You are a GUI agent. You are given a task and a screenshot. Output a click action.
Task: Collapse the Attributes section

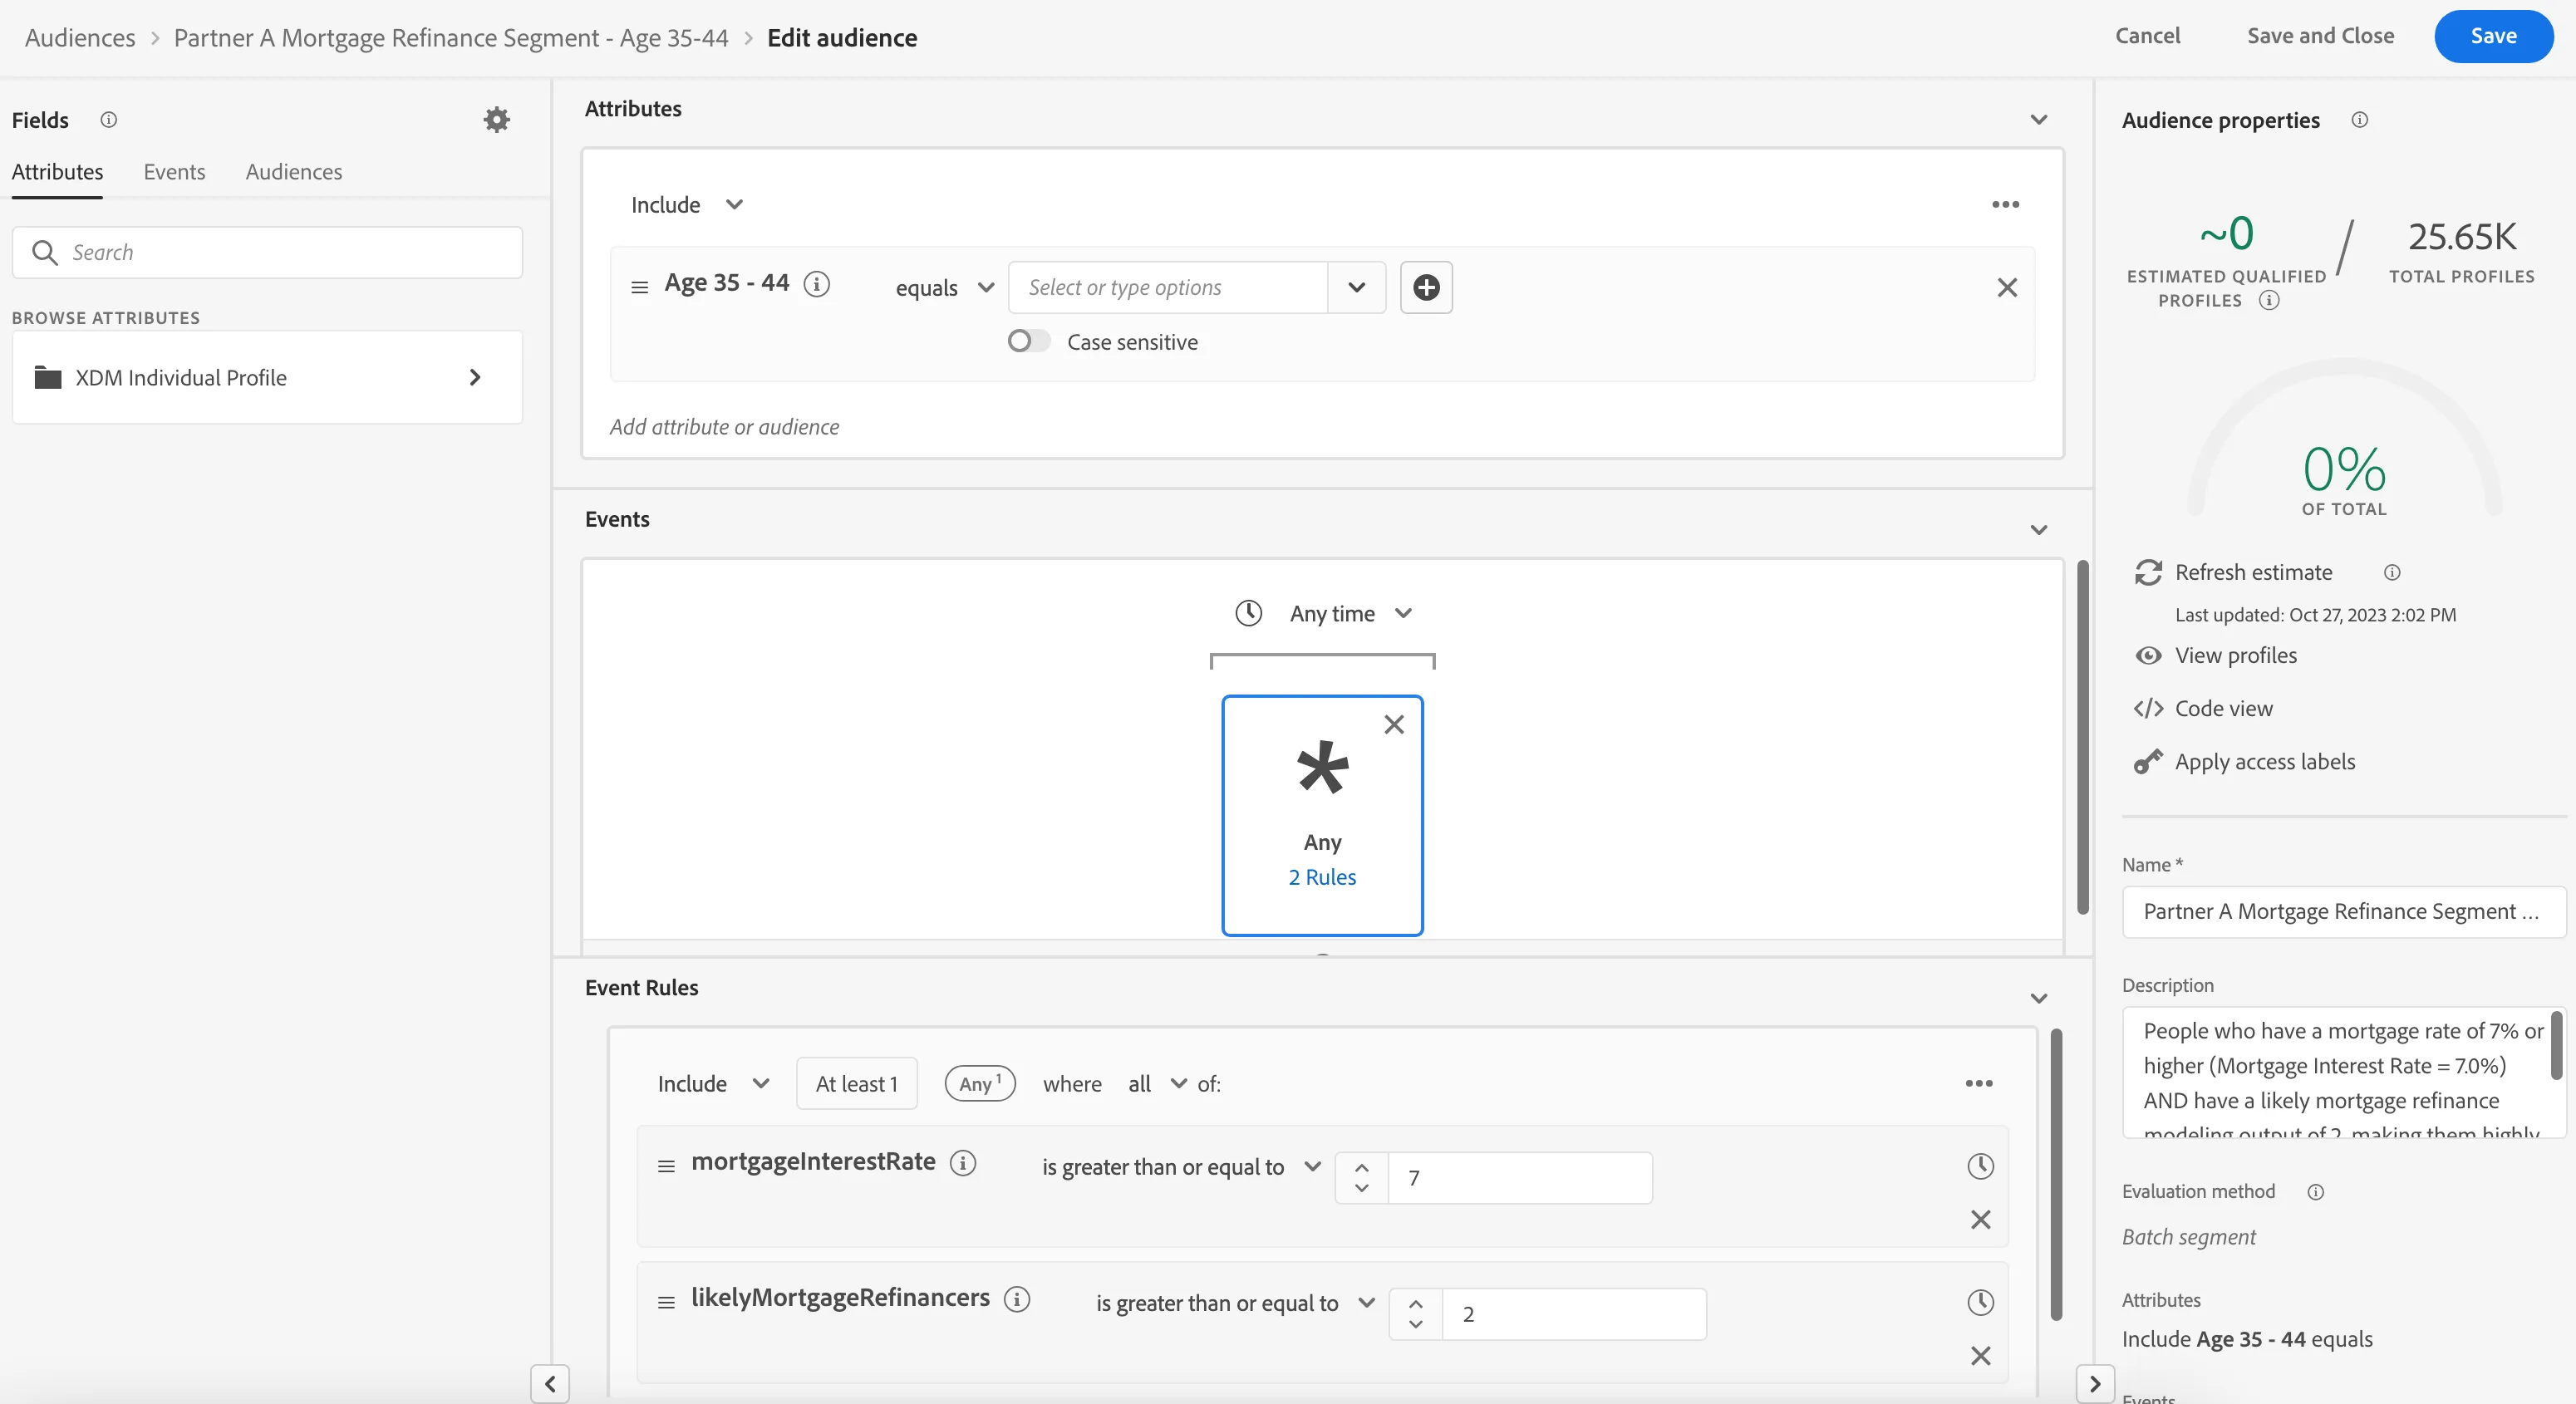tap(2039, 120)
